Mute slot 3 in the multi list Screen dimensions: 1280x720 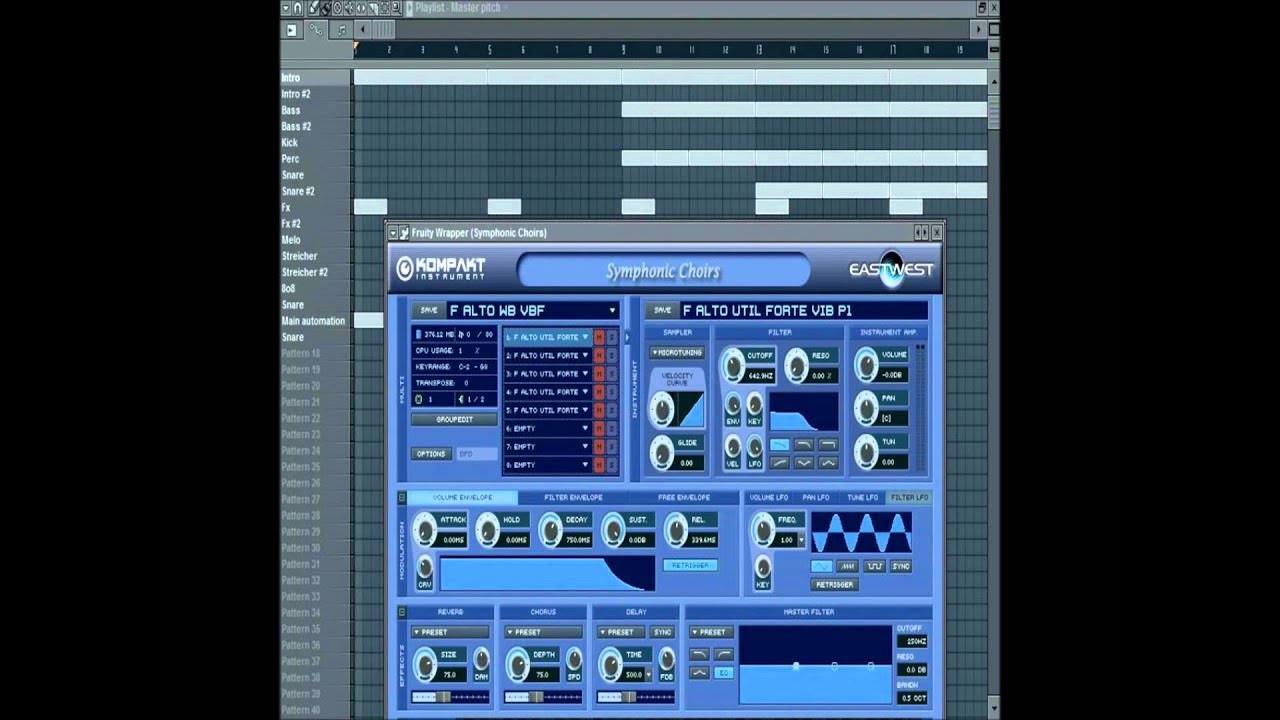point(599,374)
